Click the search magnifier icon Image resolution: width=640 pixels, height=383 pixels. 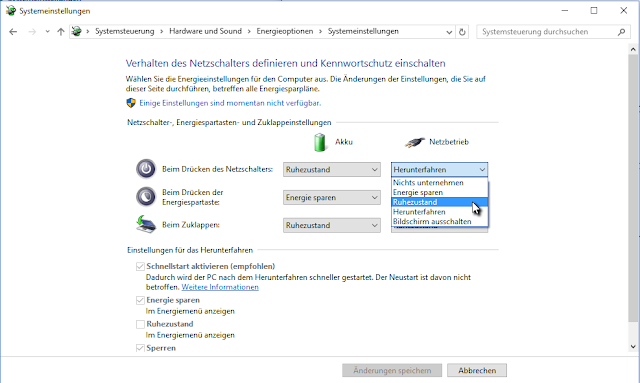621,32
